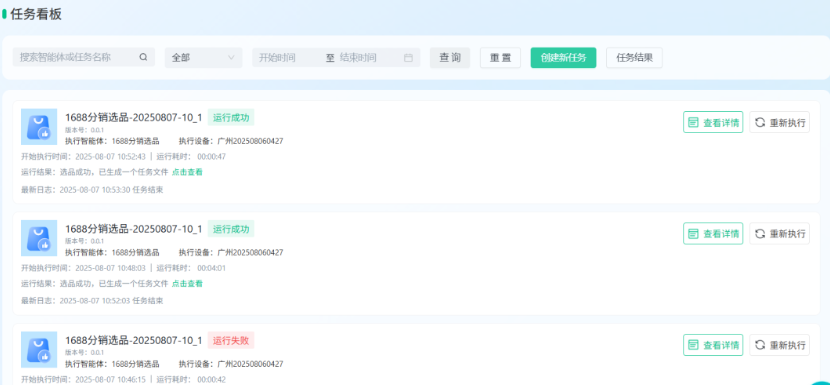Open the 任务结果 page

pyautogui.click(x=634, y=58)
